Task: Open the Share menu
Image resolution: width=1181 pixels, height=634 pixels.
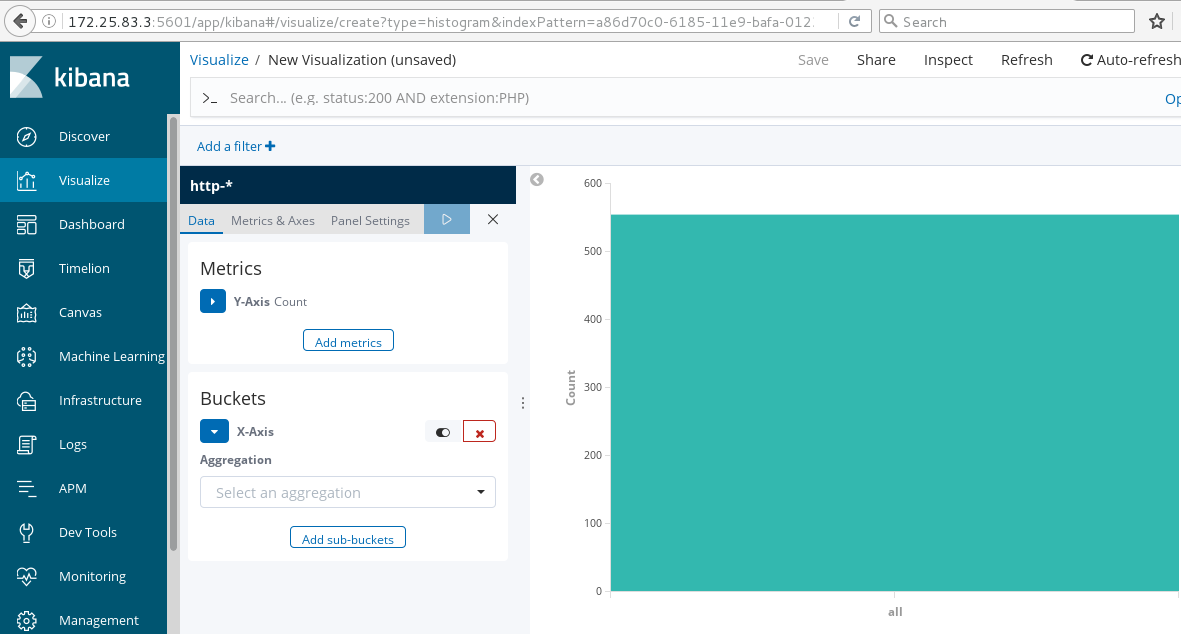Action: point(876,60)
